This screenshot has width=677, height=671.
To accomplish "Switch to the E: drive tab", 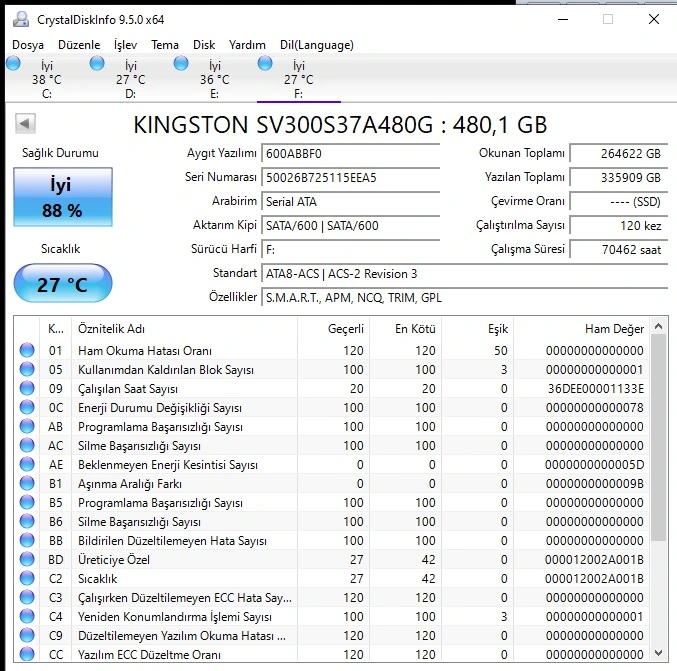I will click(215, 79).
